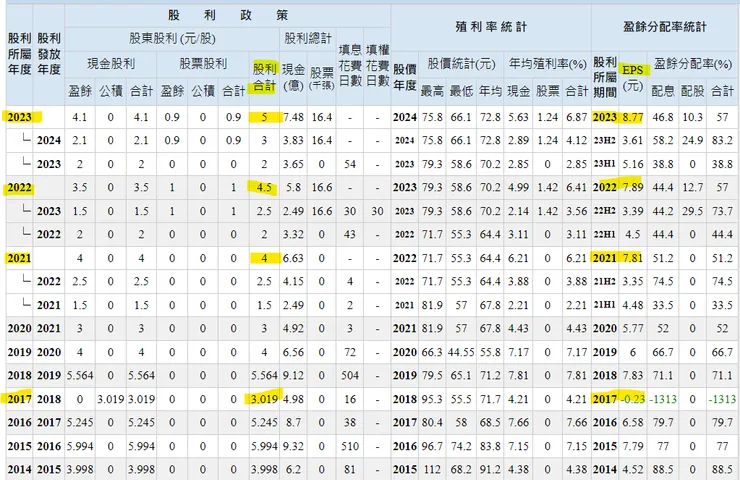The image size is (740, 480).
Task: Click the 股東股利(元/股) header
Action: pyautogui.click(x=172, y=38)
